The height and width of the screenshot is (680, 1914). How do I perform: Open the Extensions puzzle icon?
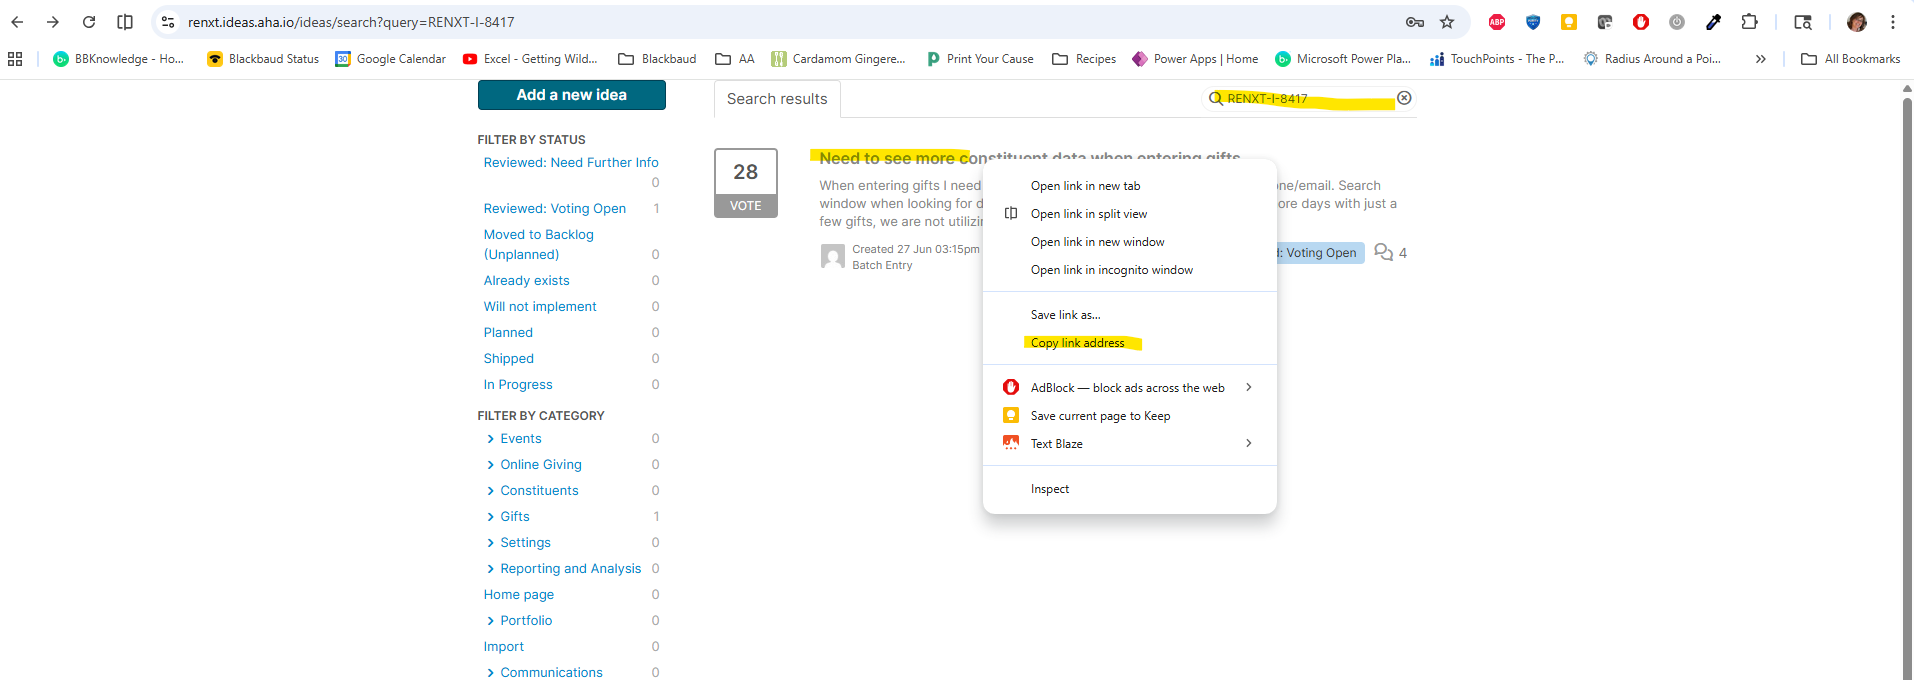click(x=1749, y=22)
